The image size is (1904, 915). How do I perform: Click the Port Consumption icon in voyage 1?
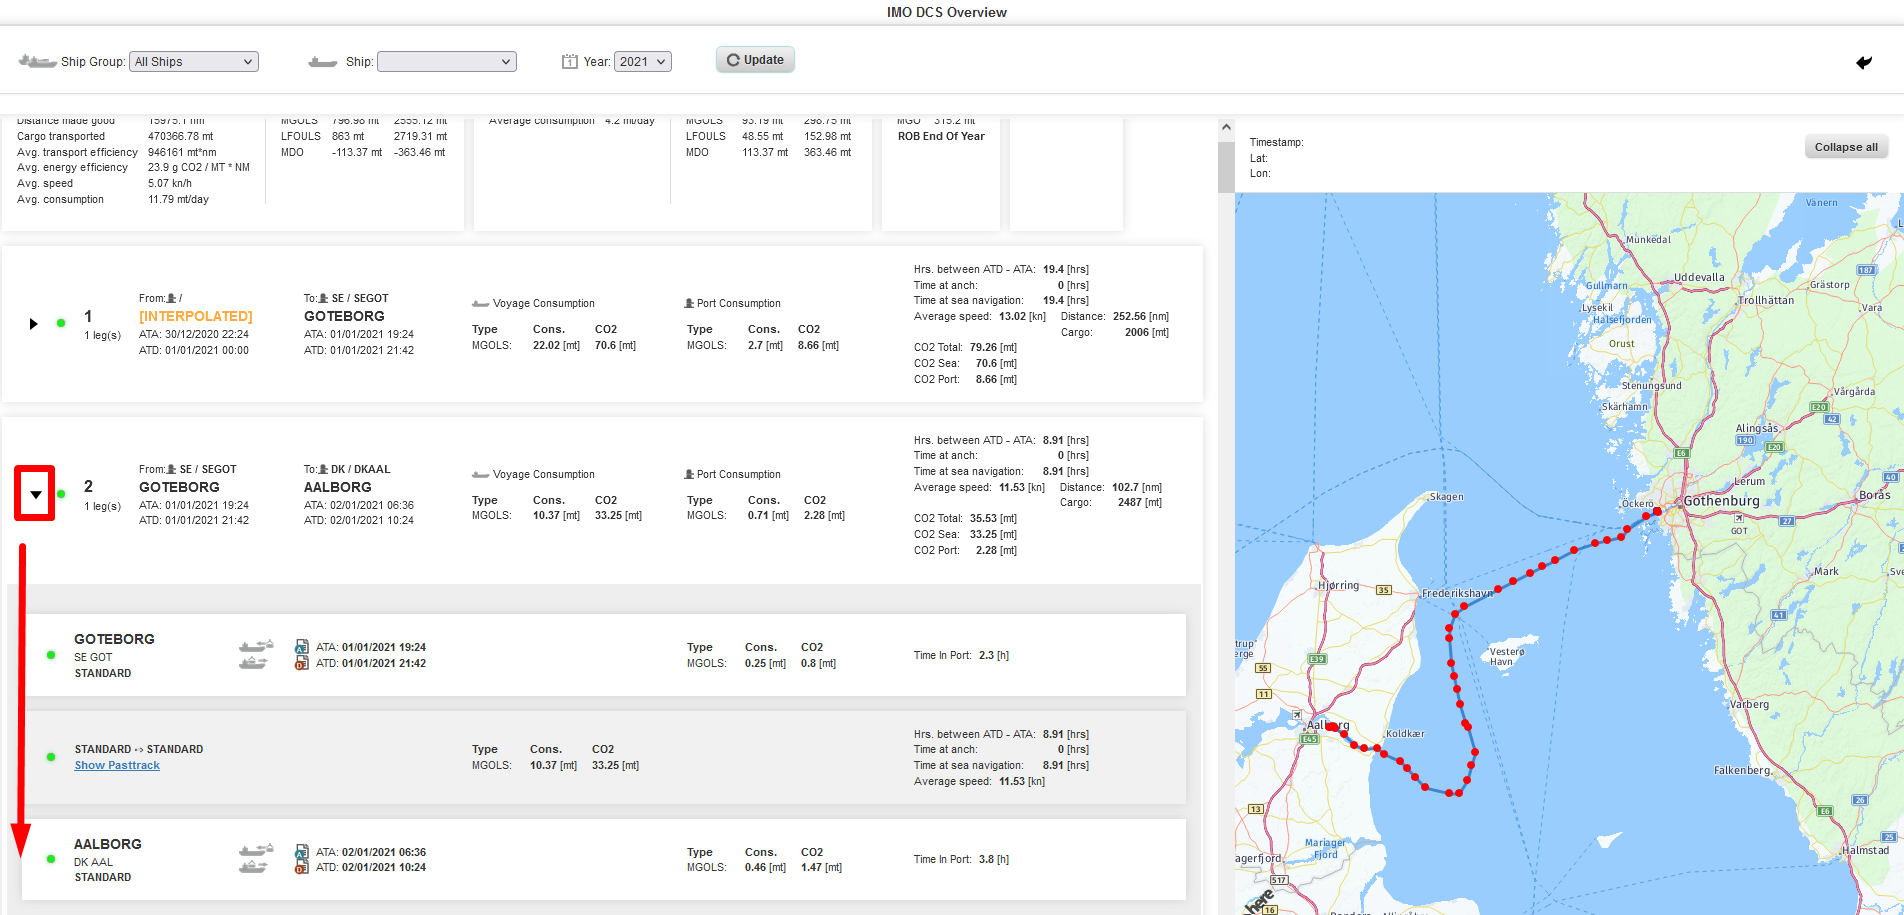pyautogui.click(x=689, y=303)
